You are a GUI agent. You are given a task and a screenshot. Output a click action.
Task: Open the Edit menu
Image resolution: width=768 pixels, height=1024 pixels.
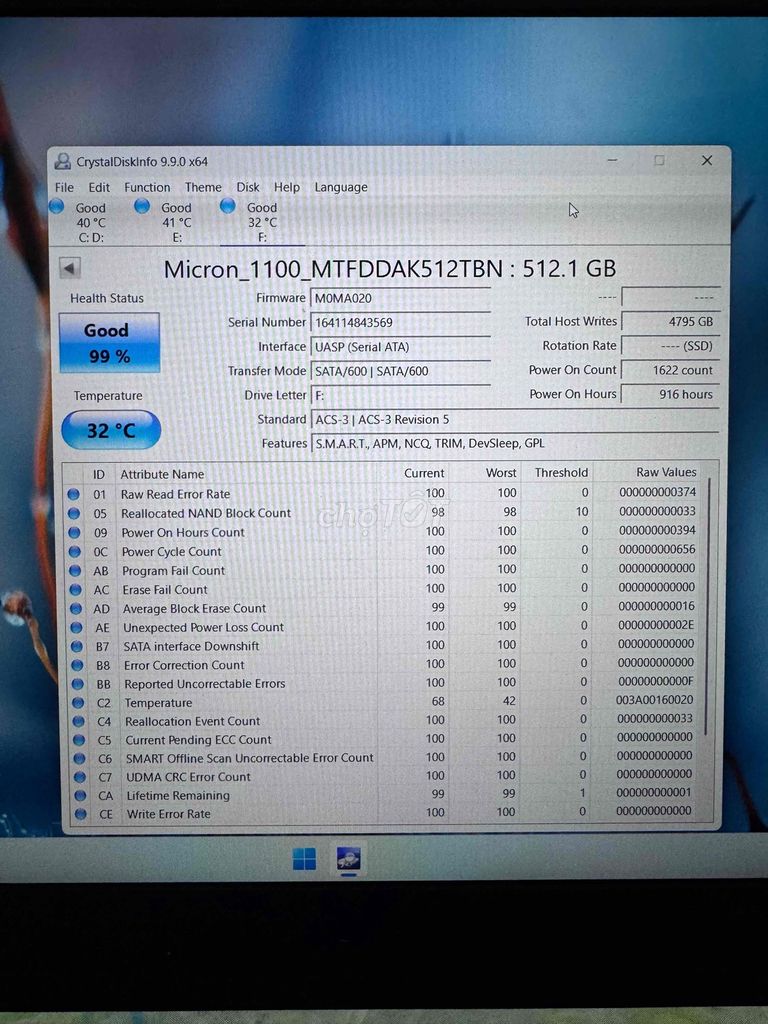pos(99,187)
